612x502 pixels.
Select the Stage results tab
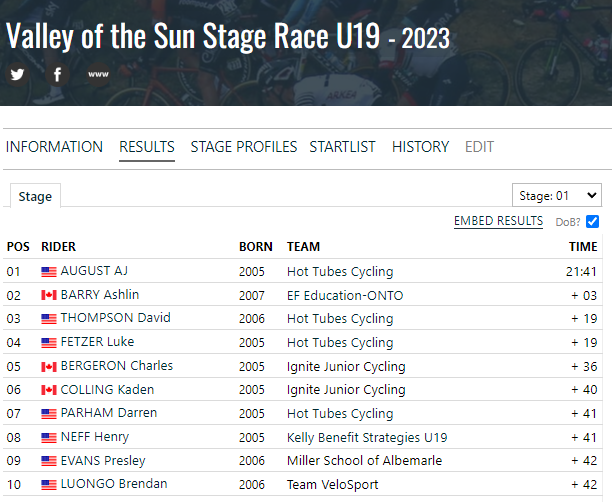tap(35, 196)
